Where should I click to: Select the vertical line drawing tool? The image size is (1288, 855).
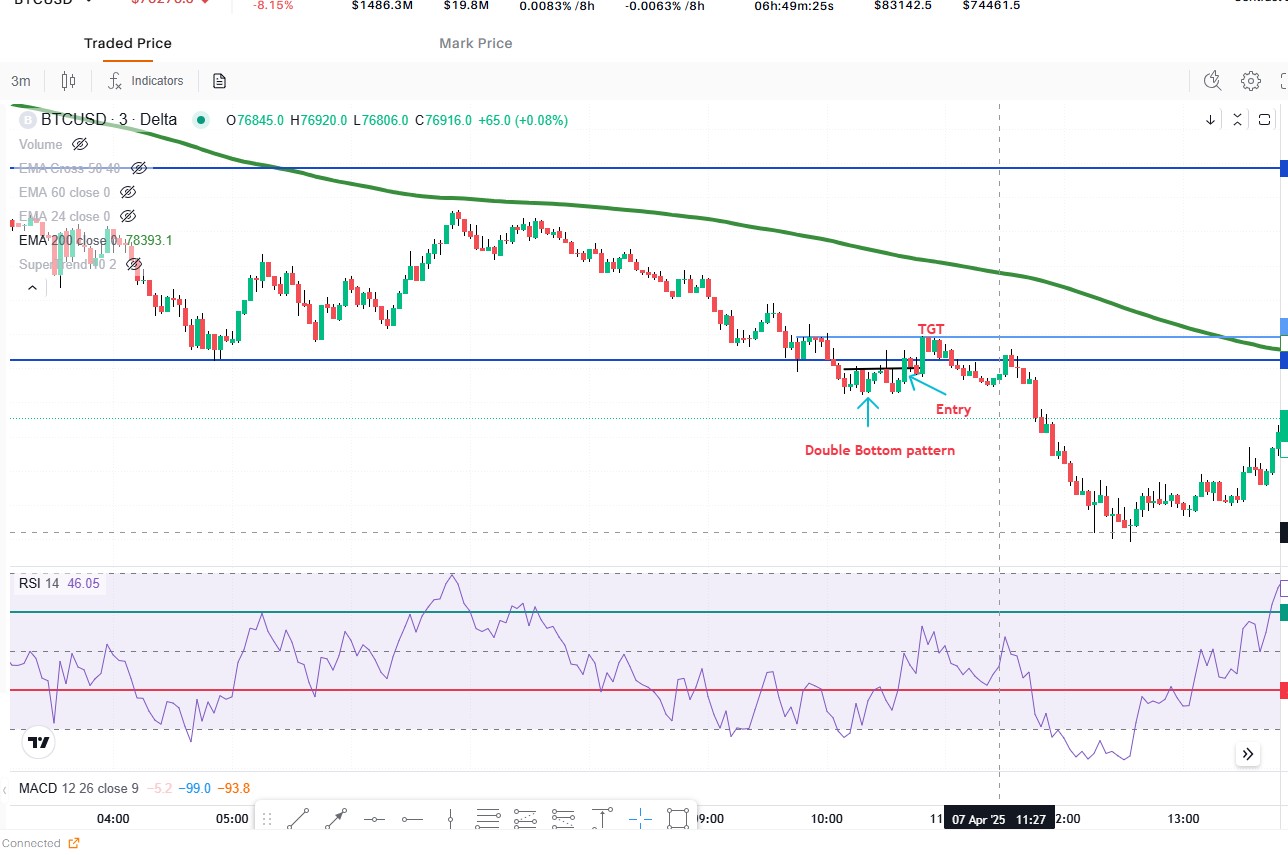450,819
